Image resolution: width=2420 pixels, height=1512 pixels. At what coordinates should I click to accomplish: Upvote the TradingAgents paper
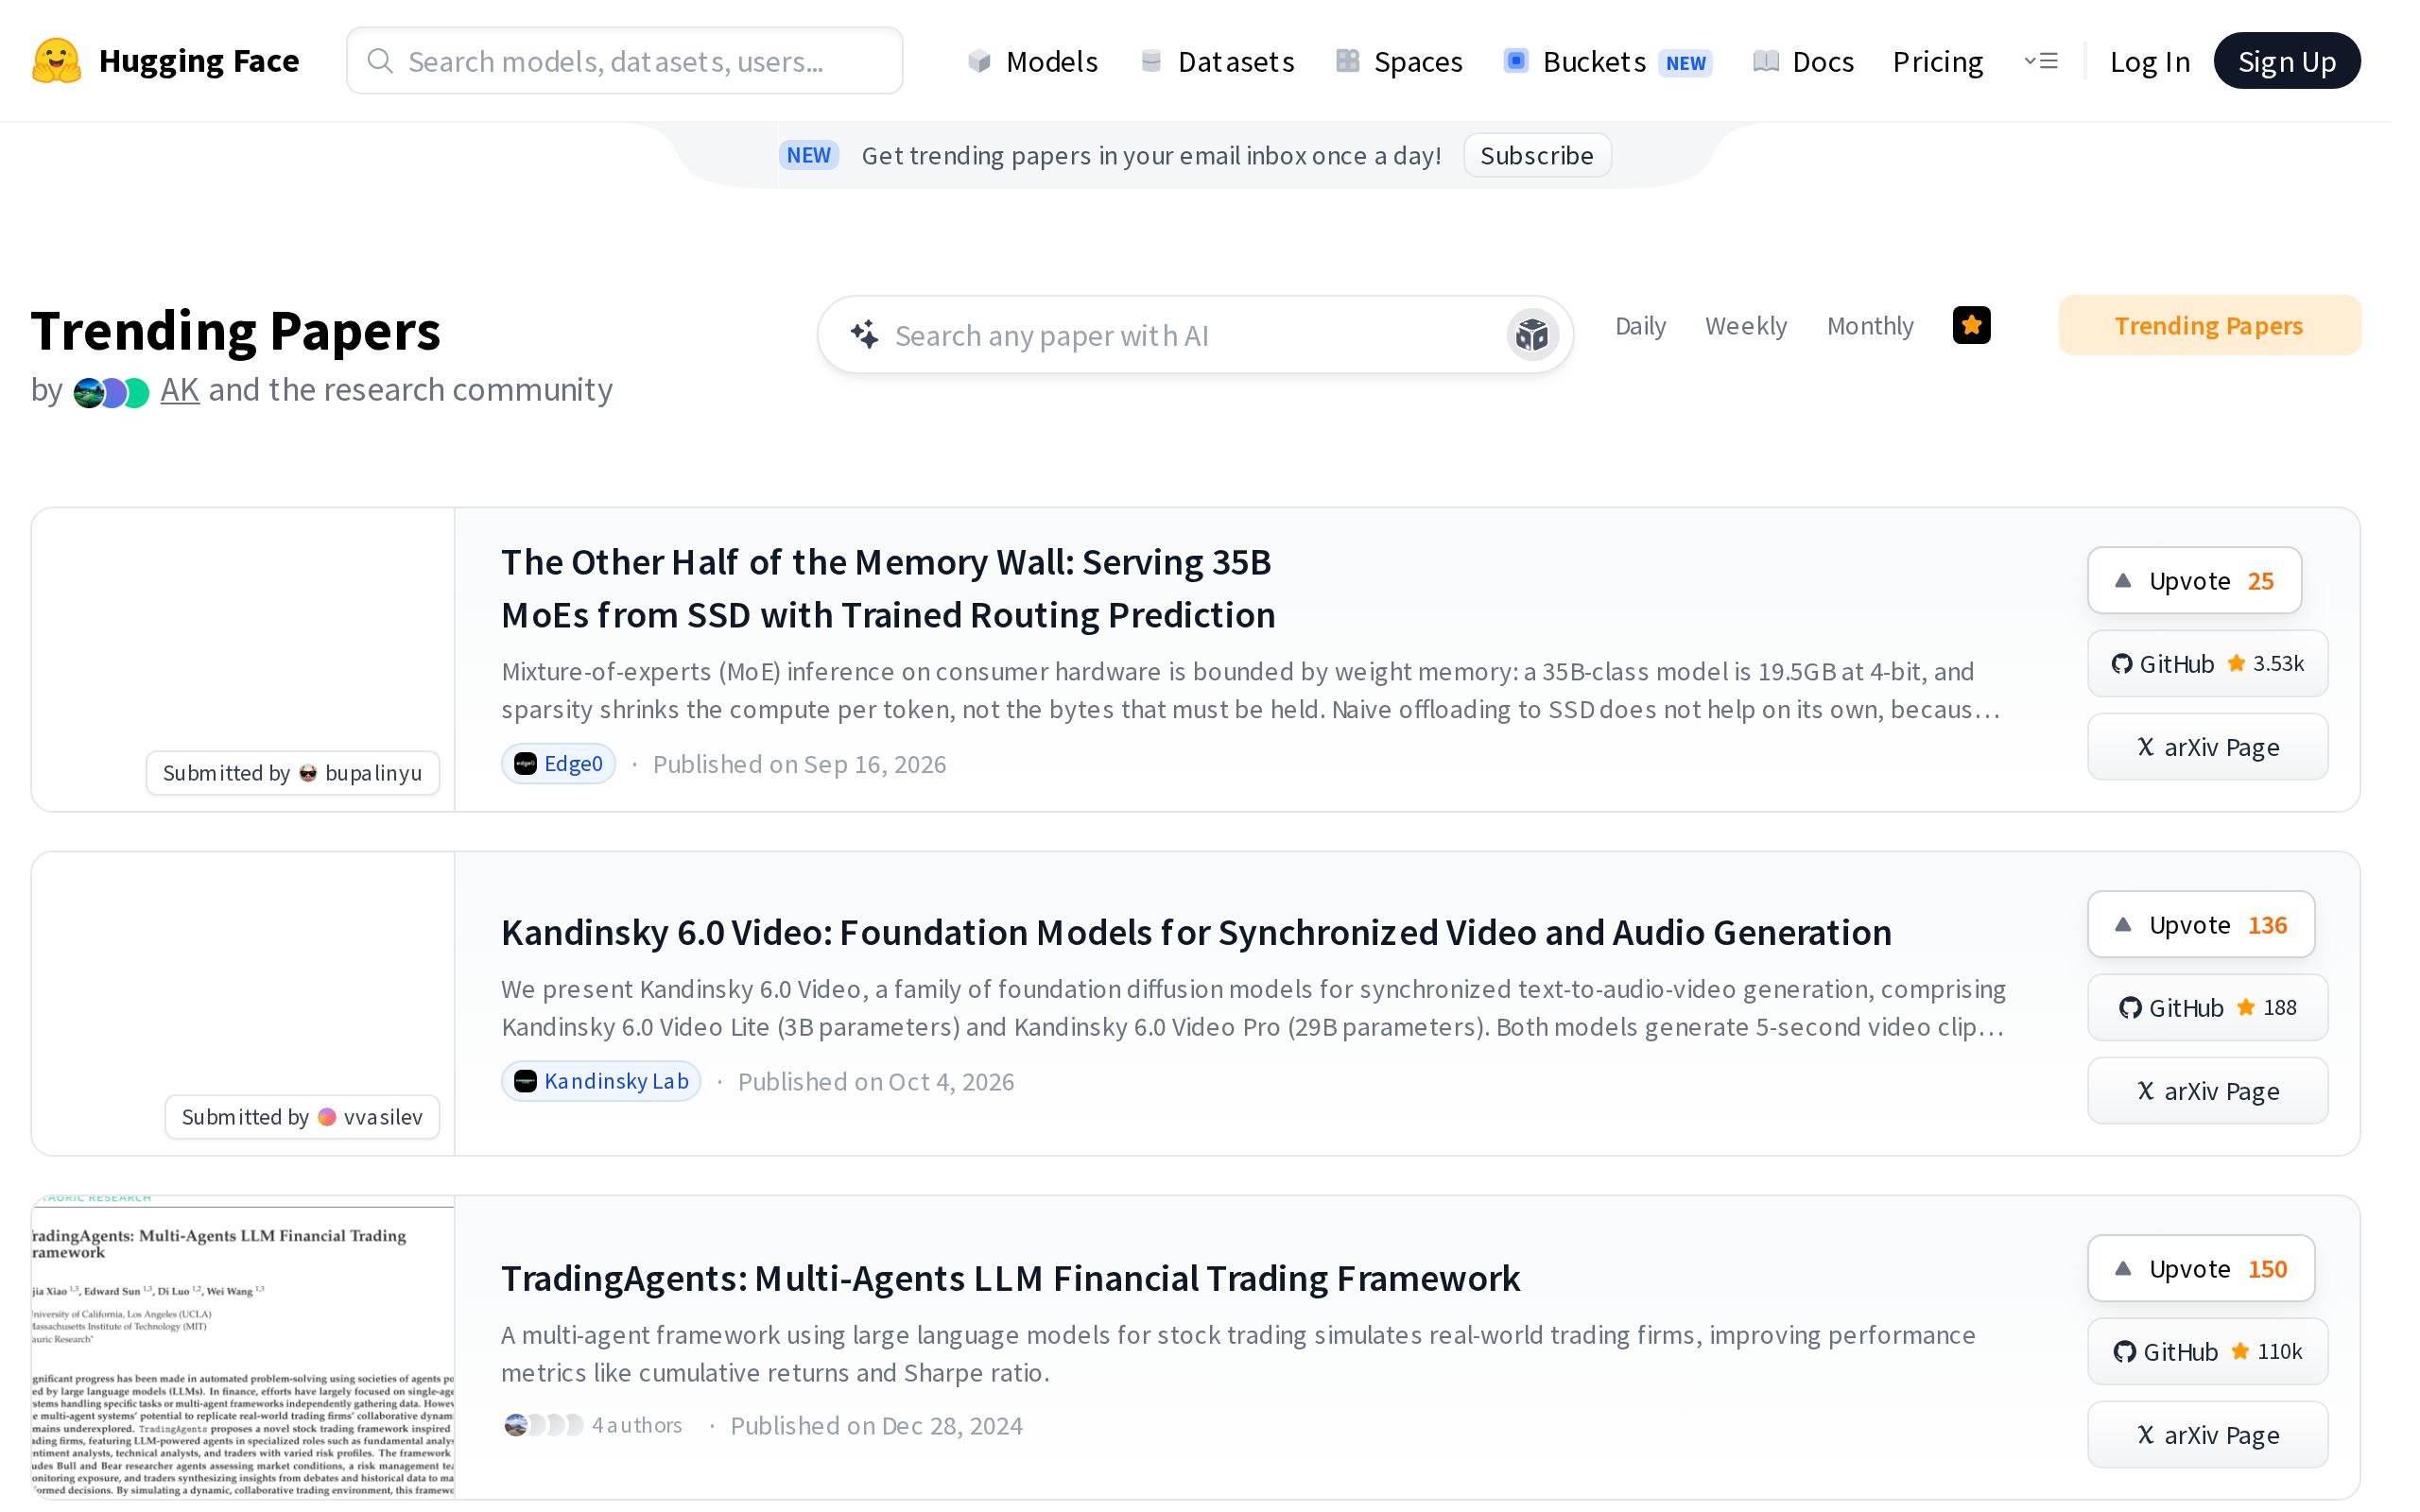click(2201, 1269)
